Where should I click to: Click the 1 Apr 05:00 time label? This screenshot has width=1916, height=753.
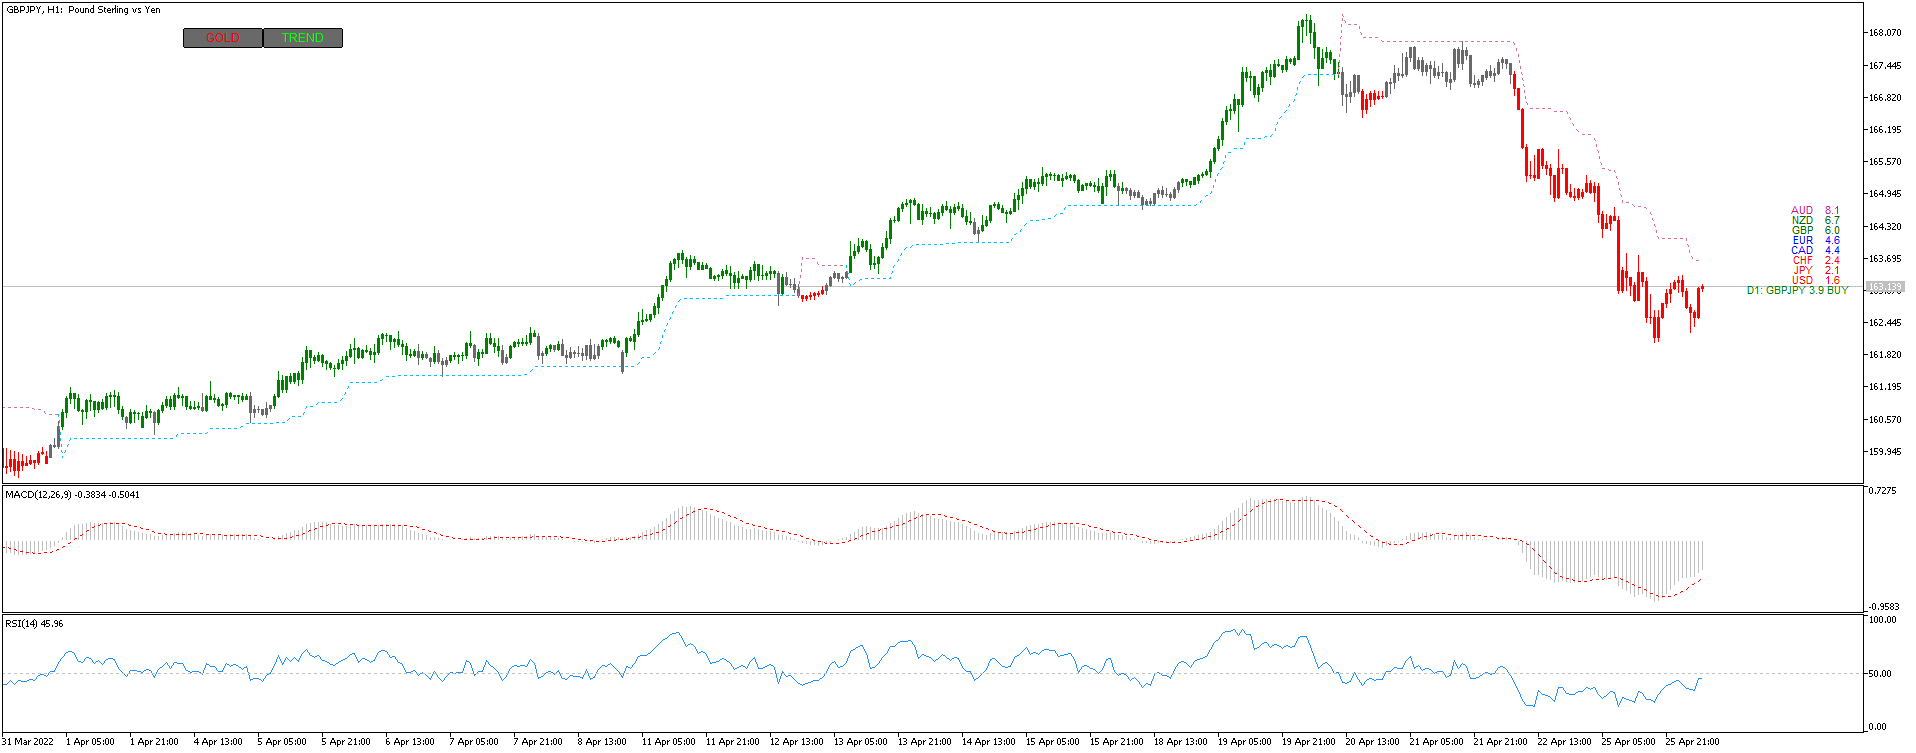click(90, 742)
